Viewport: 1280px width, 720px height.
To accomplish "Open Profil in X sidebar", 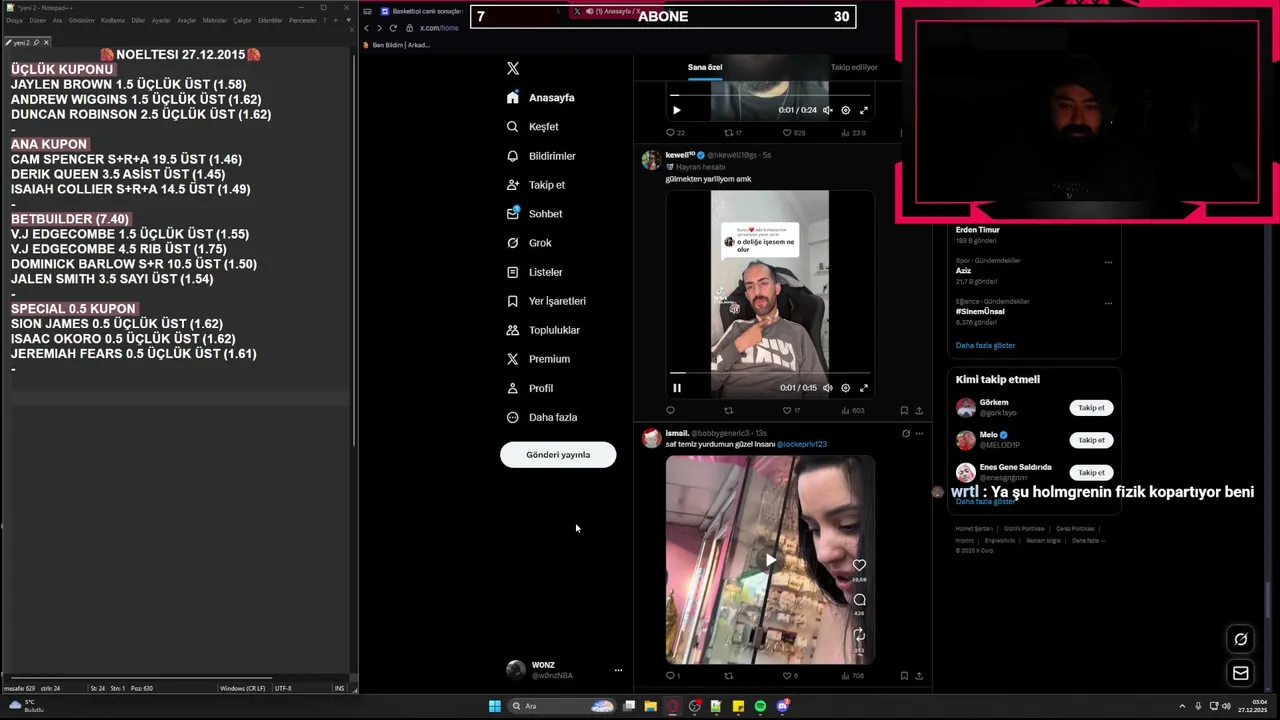I will click(x=529, y=388).
